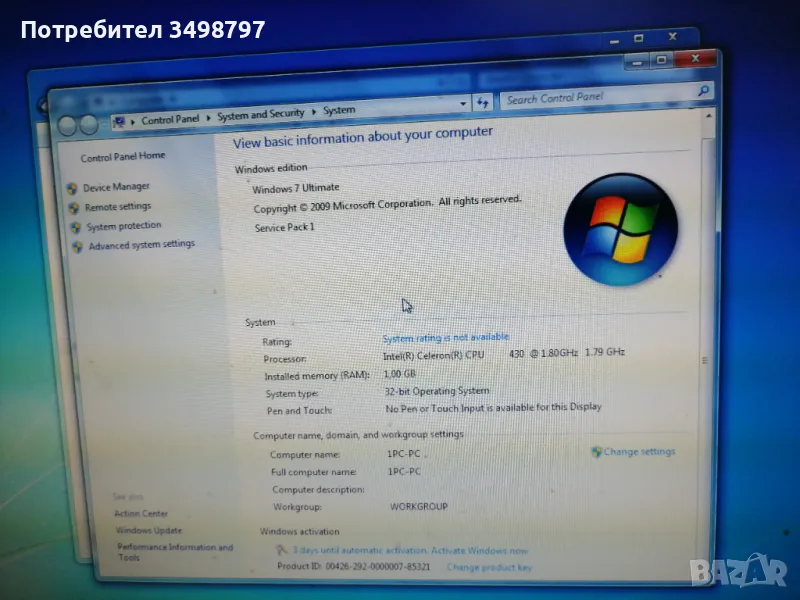
Task: Select System and Security in breadcrumb
Action: pos(261,115)
